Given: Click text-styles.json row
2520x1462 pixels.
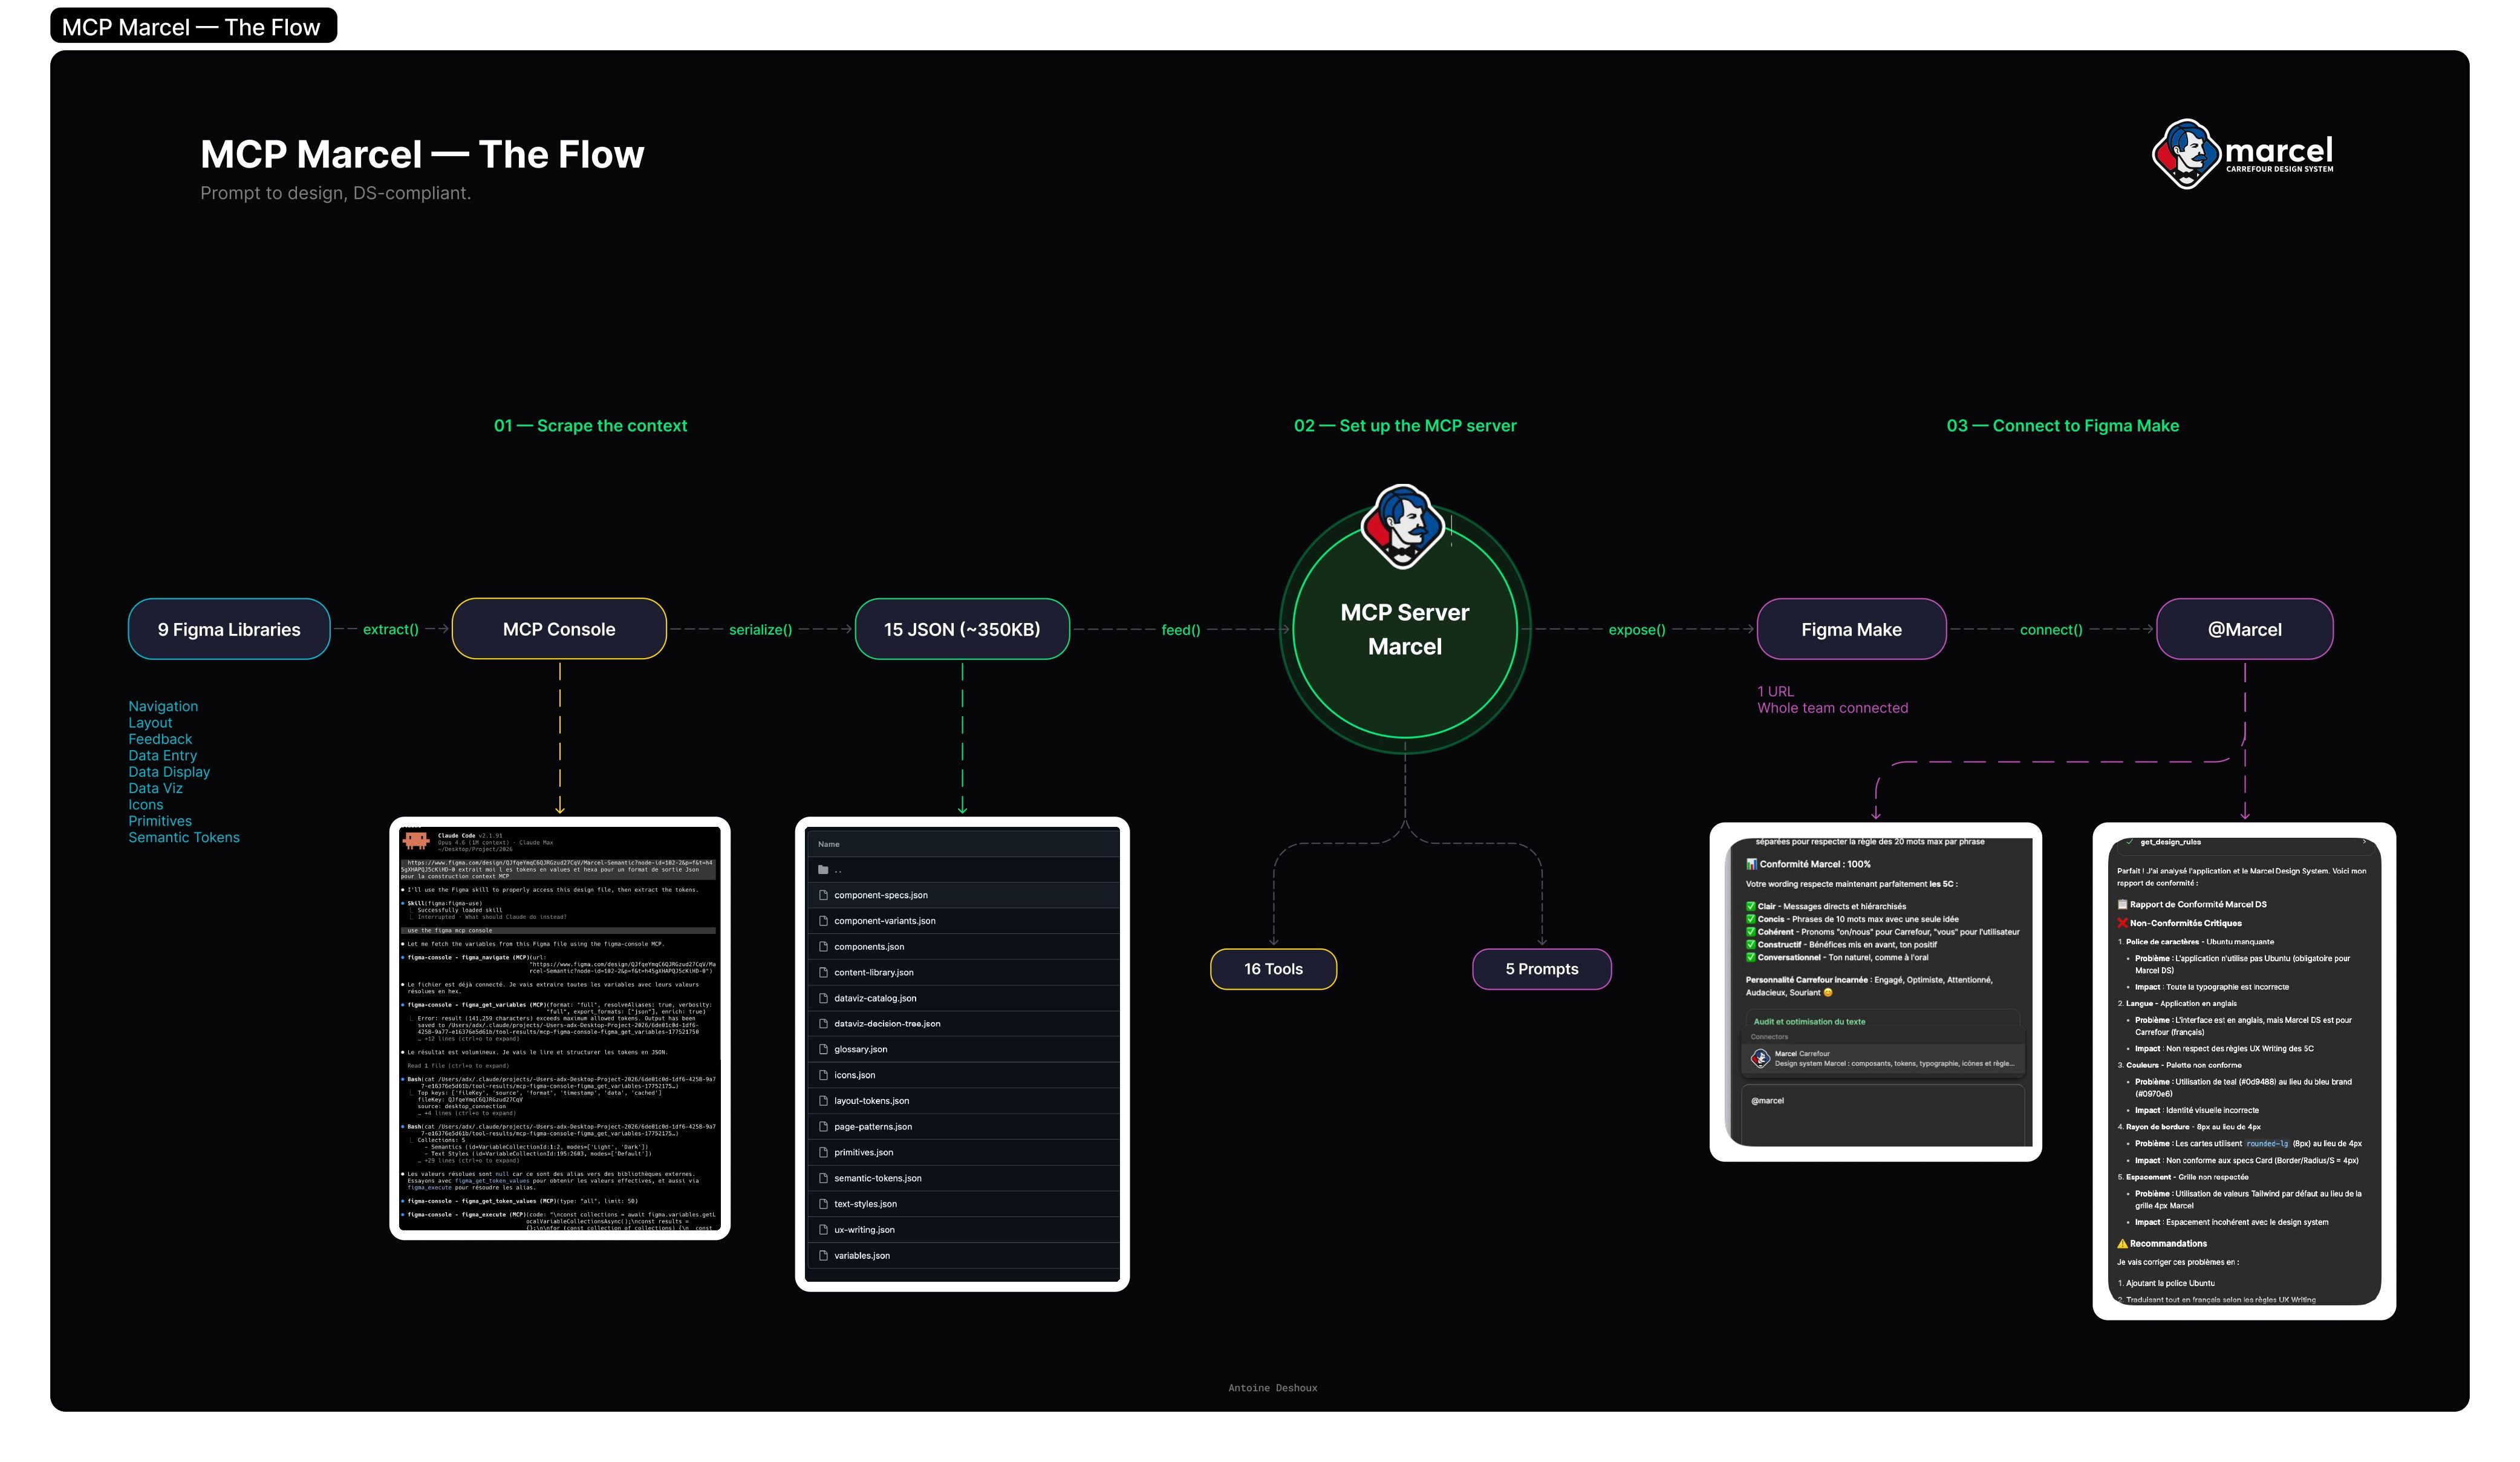Looking at the screenshot, I should (962, 1204).
